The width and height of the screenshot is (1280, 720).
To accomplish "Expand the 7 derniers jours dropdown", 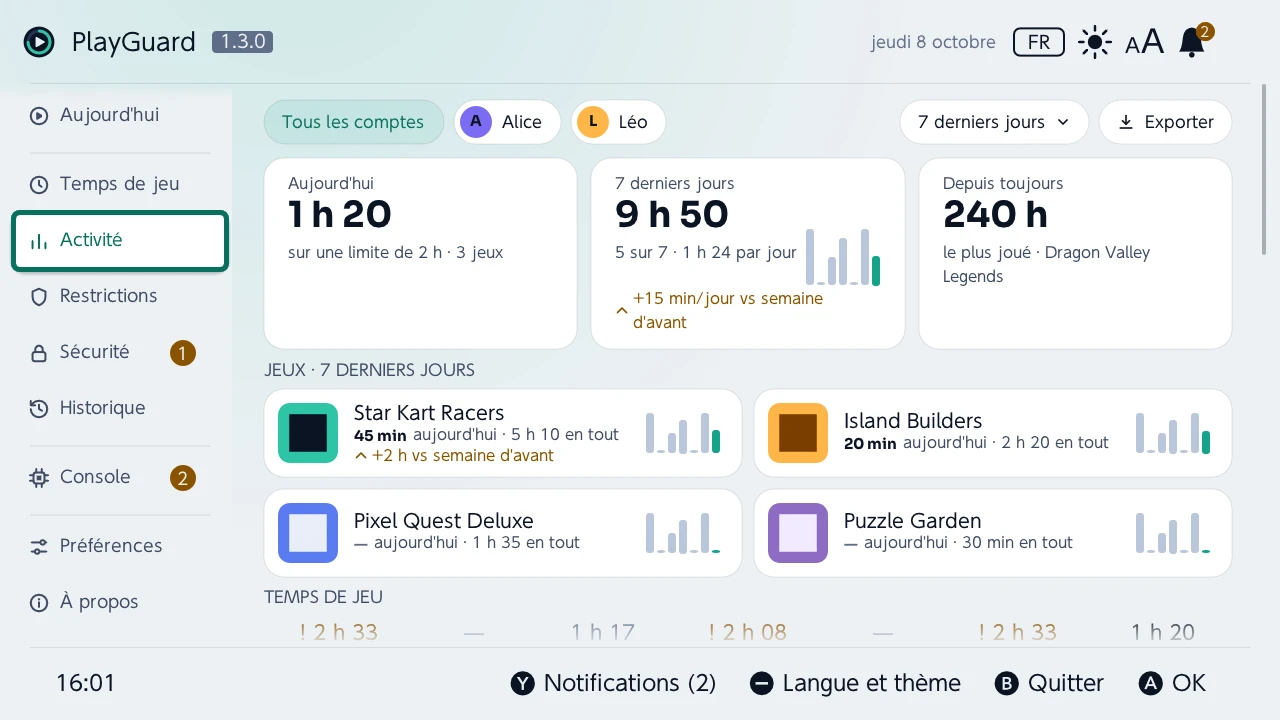I will (994, 122).
